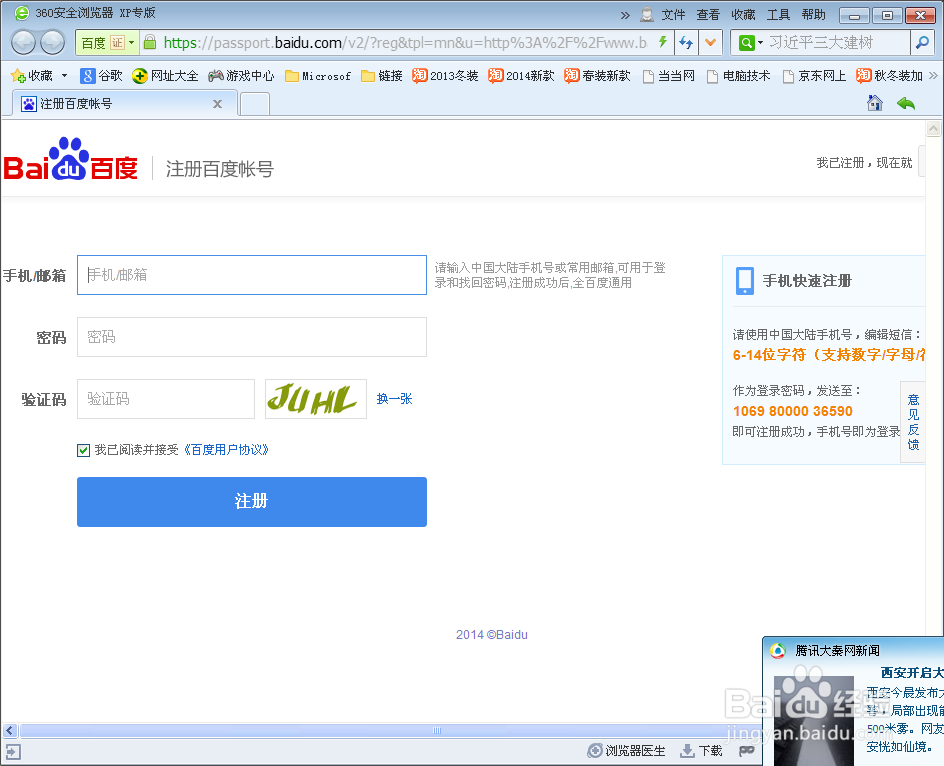Click the 西安开启大 news headline in popup

(x=911, y=673)
